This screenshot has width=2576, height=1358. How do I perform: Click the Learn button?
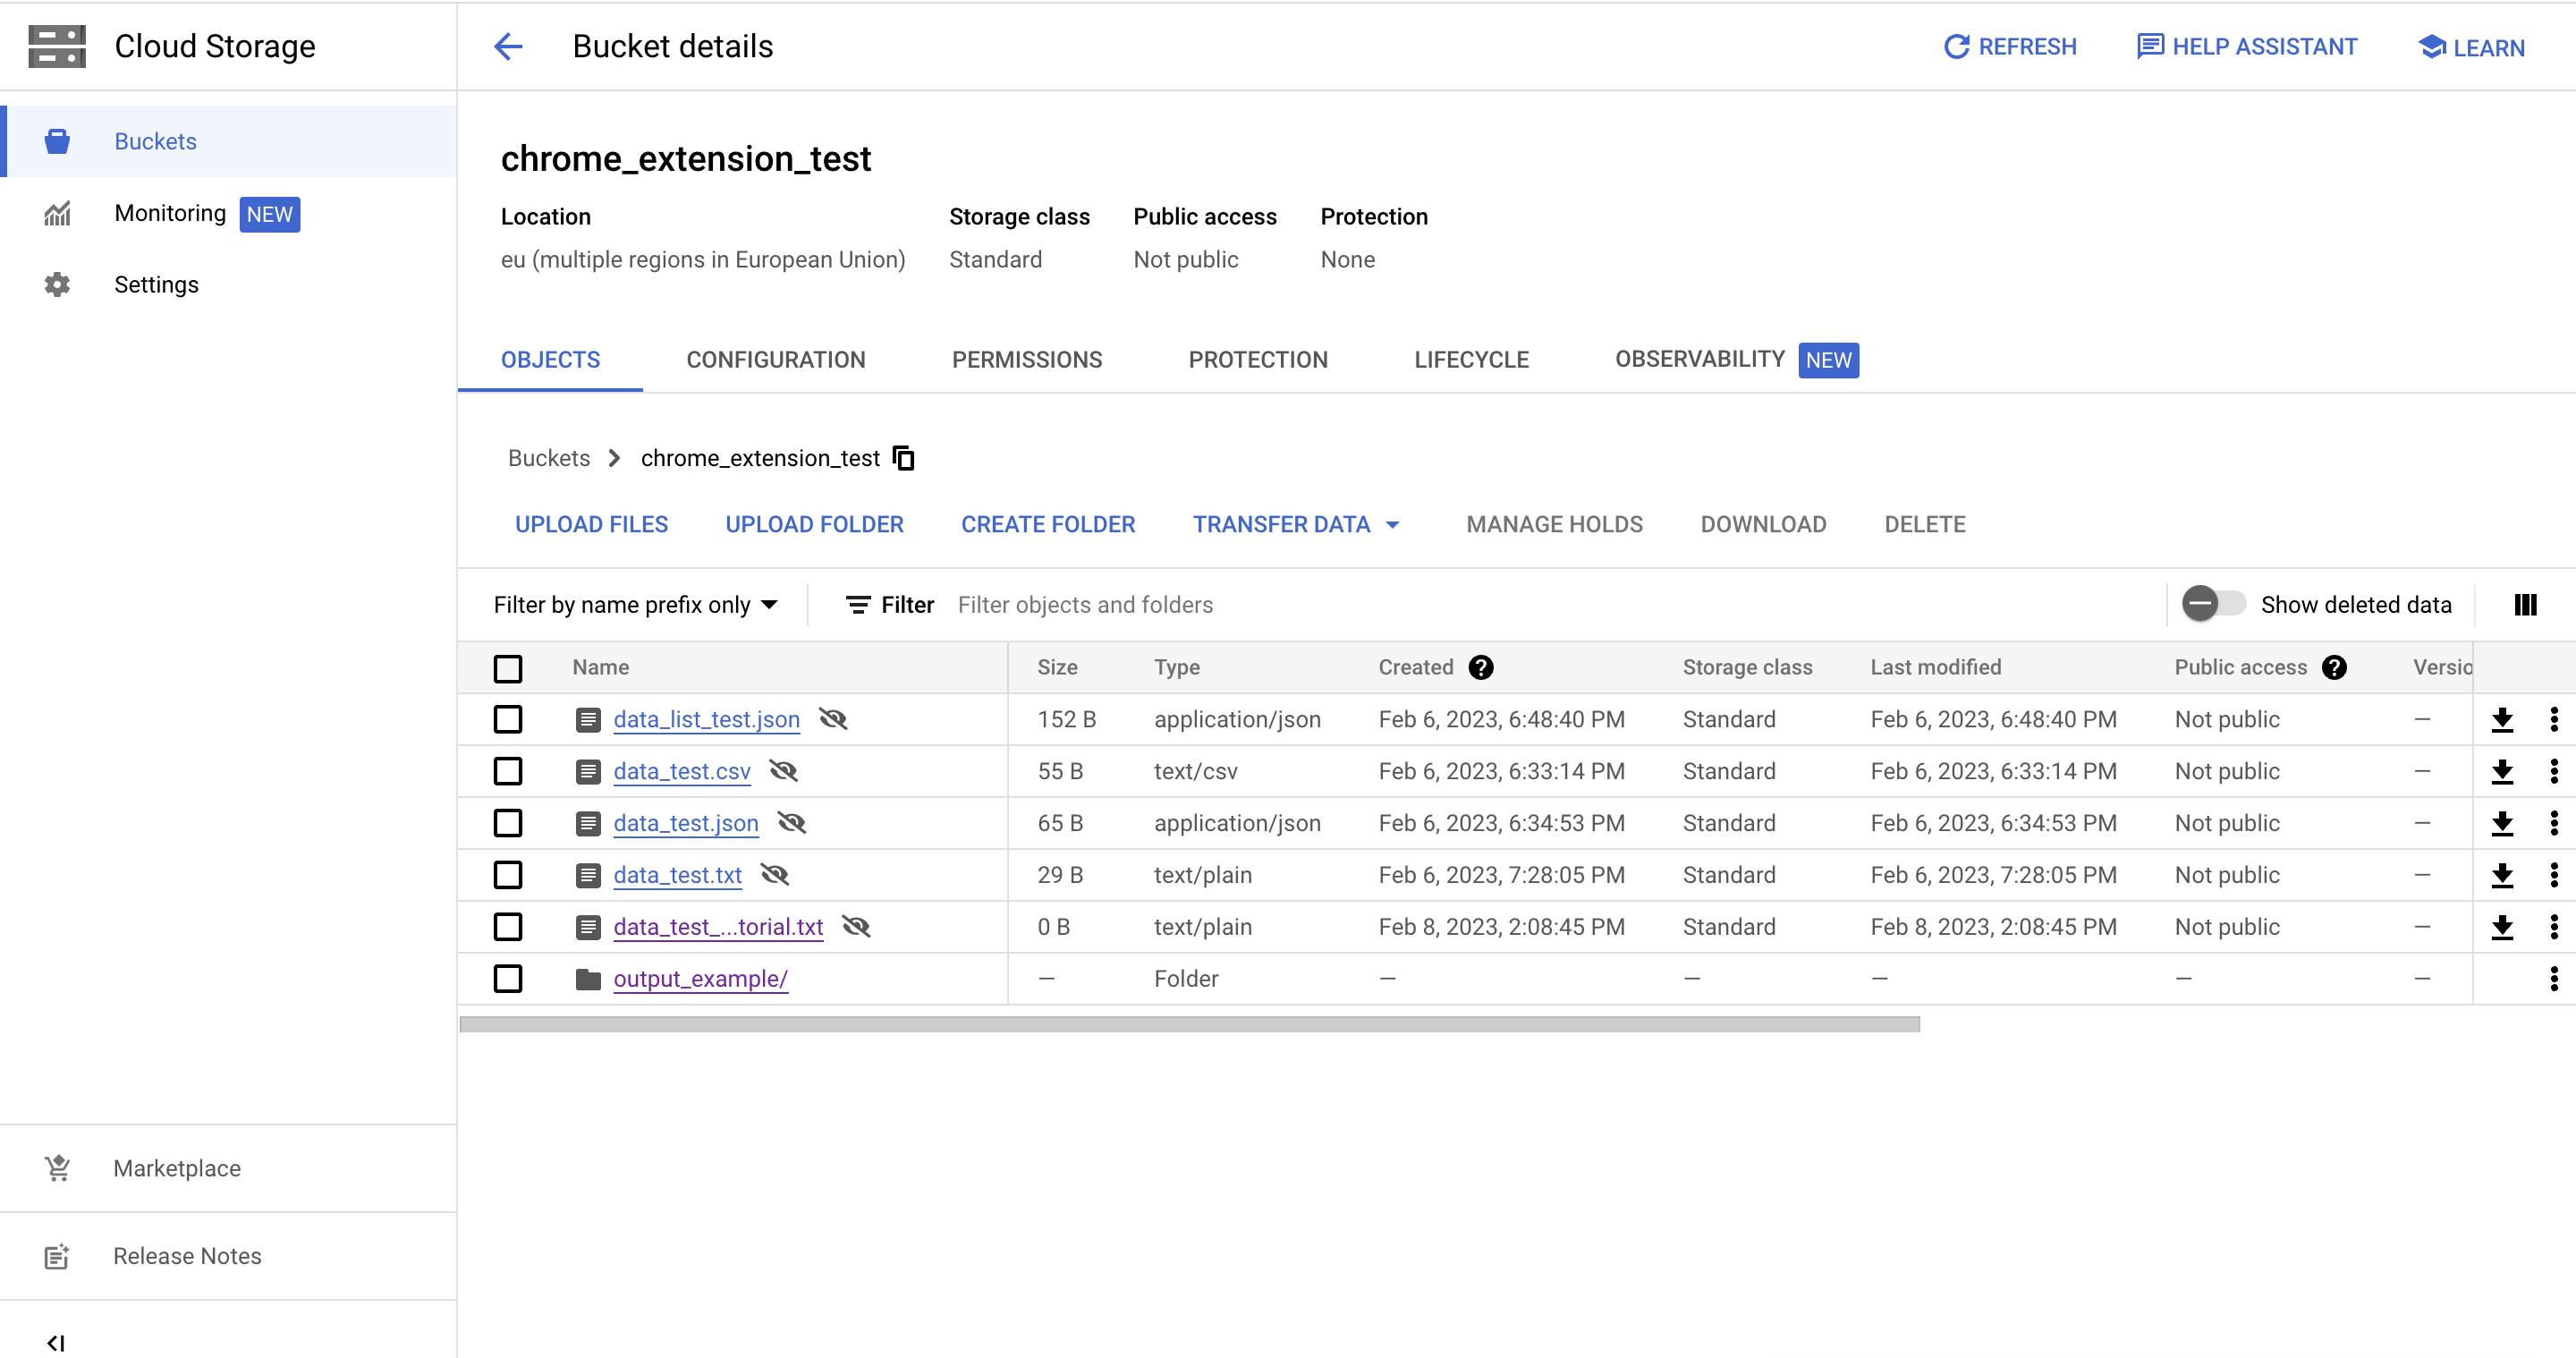(2471, 47)
